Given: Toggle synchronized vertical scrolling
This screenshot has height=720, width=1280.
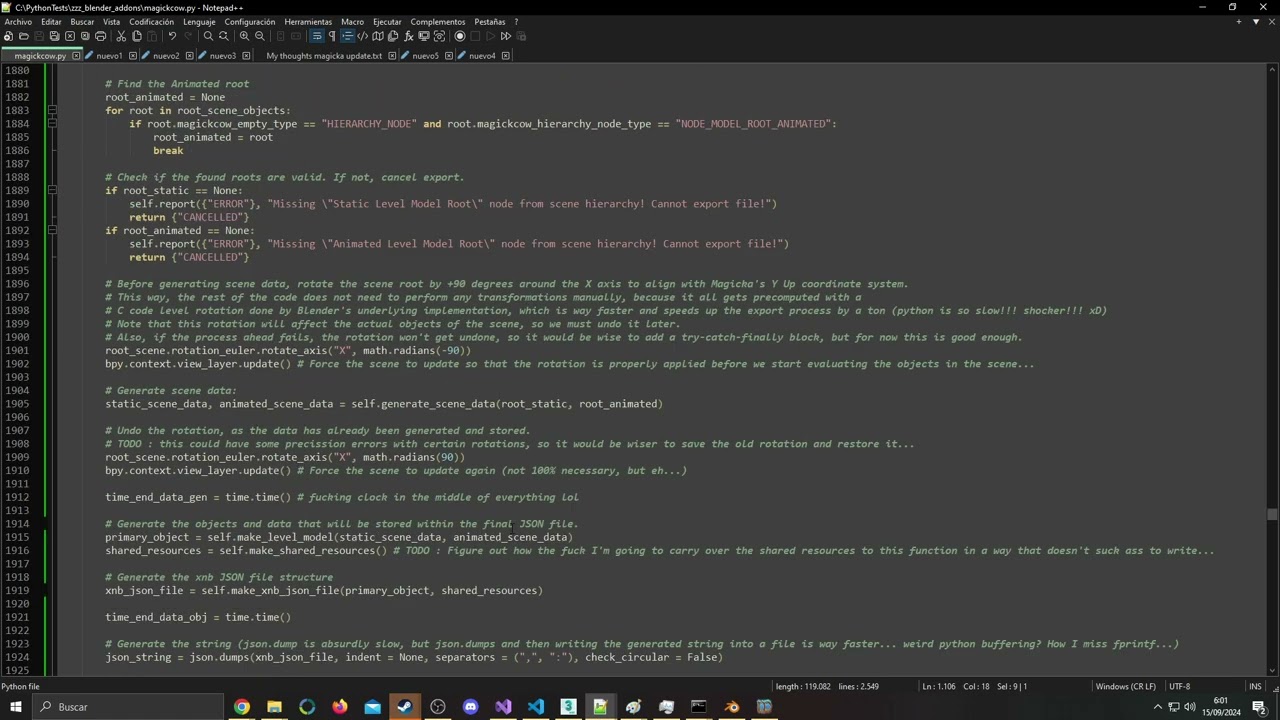Looking at the screenshot, I should [x=280, y=36].
